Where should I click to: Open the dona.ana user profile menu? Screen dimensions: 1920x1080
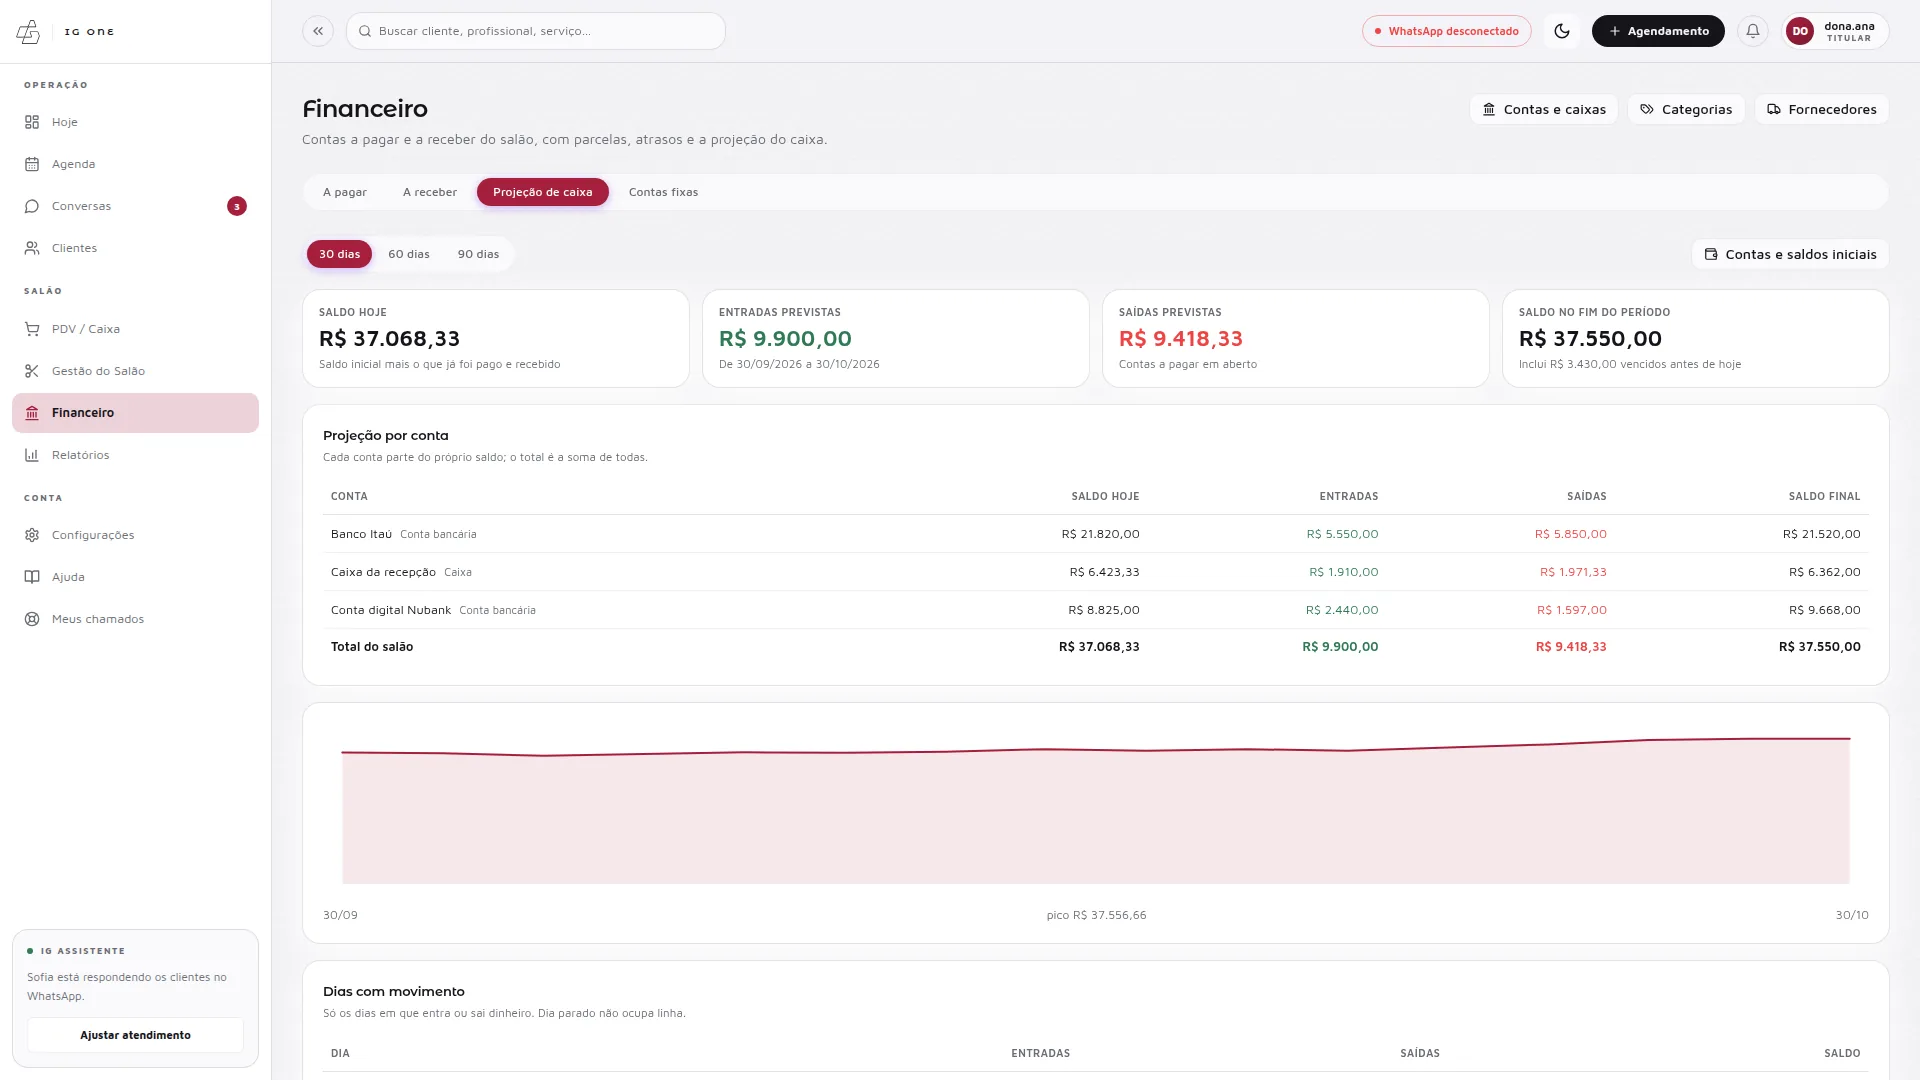tap(1835, 31)
